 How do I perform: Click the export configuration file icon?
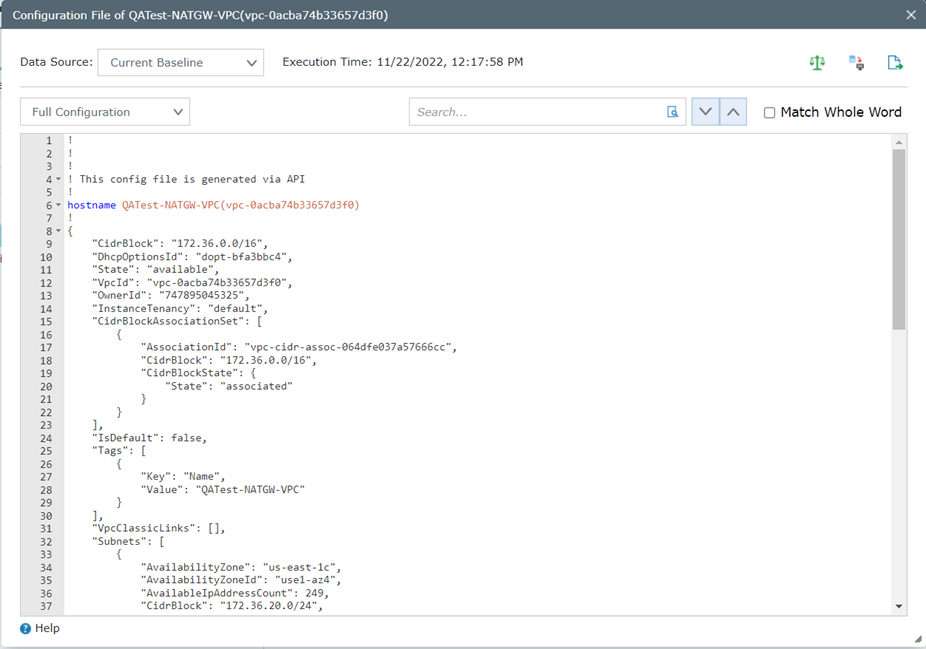[895, 63]
